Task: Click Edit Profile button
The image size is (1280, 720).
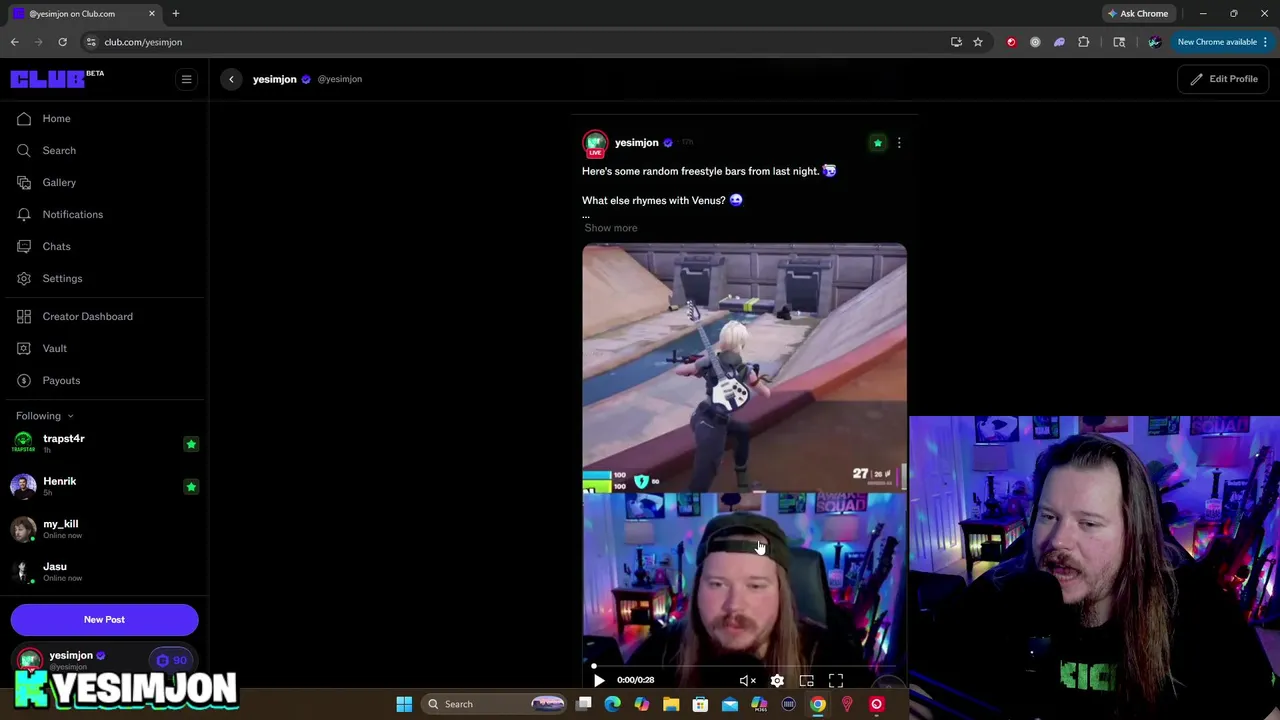Action: [1224, 79]
